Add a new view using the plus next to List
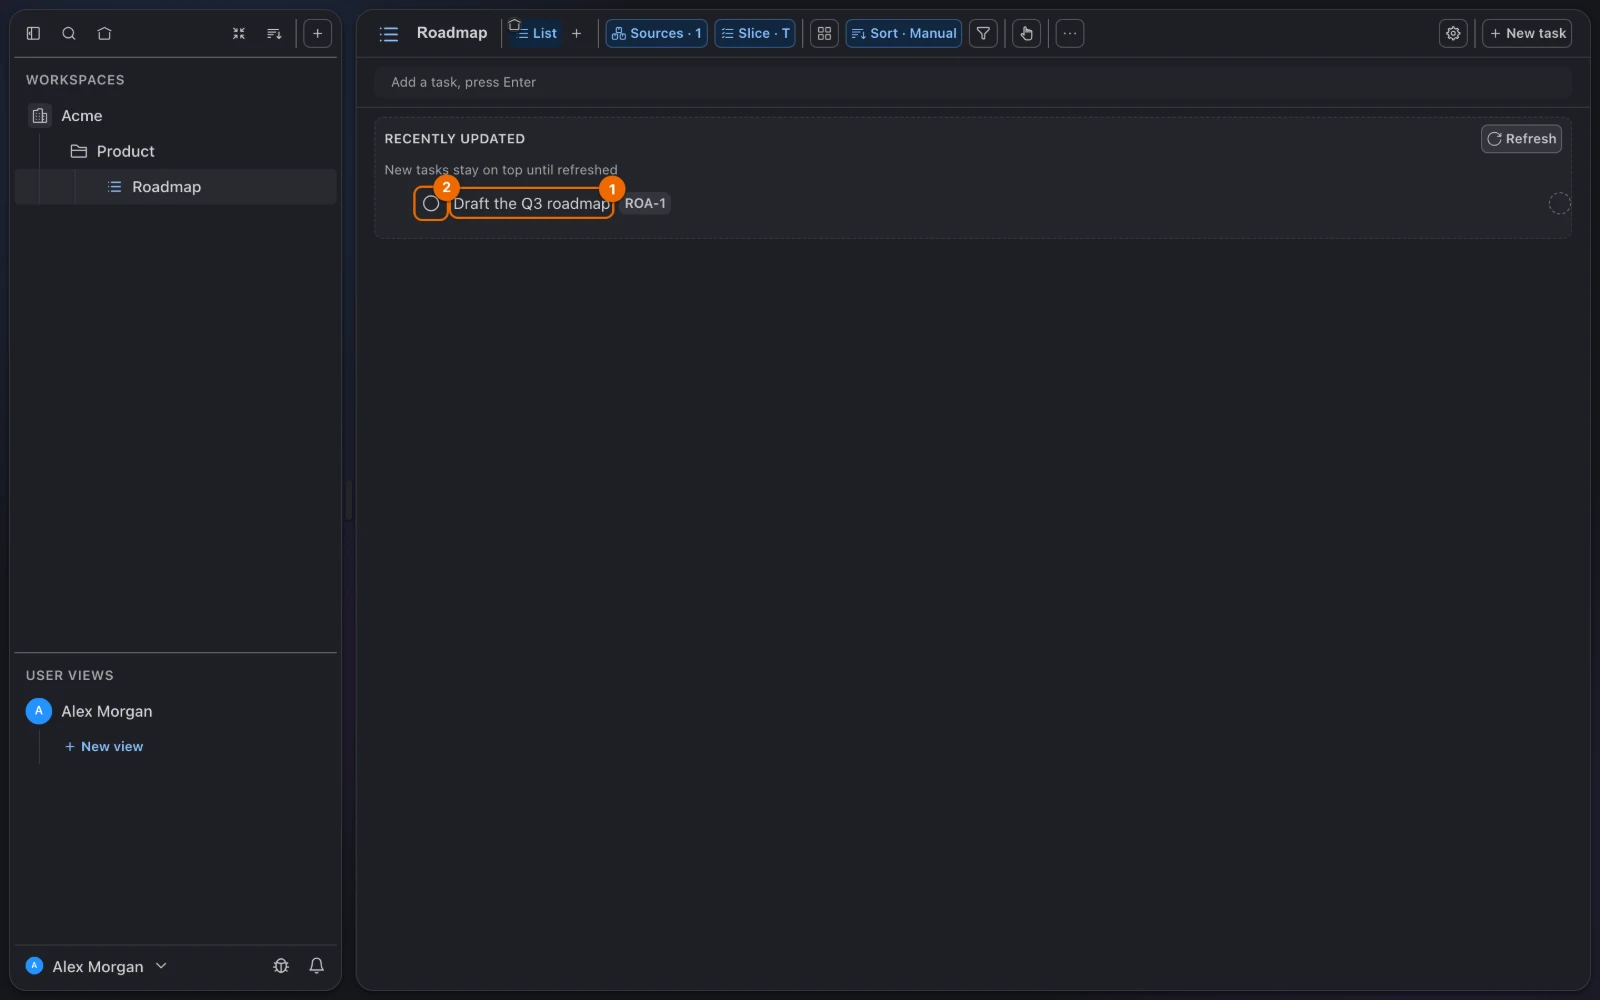Viewport: 1600px width, 1000px height. pos(576,33)
